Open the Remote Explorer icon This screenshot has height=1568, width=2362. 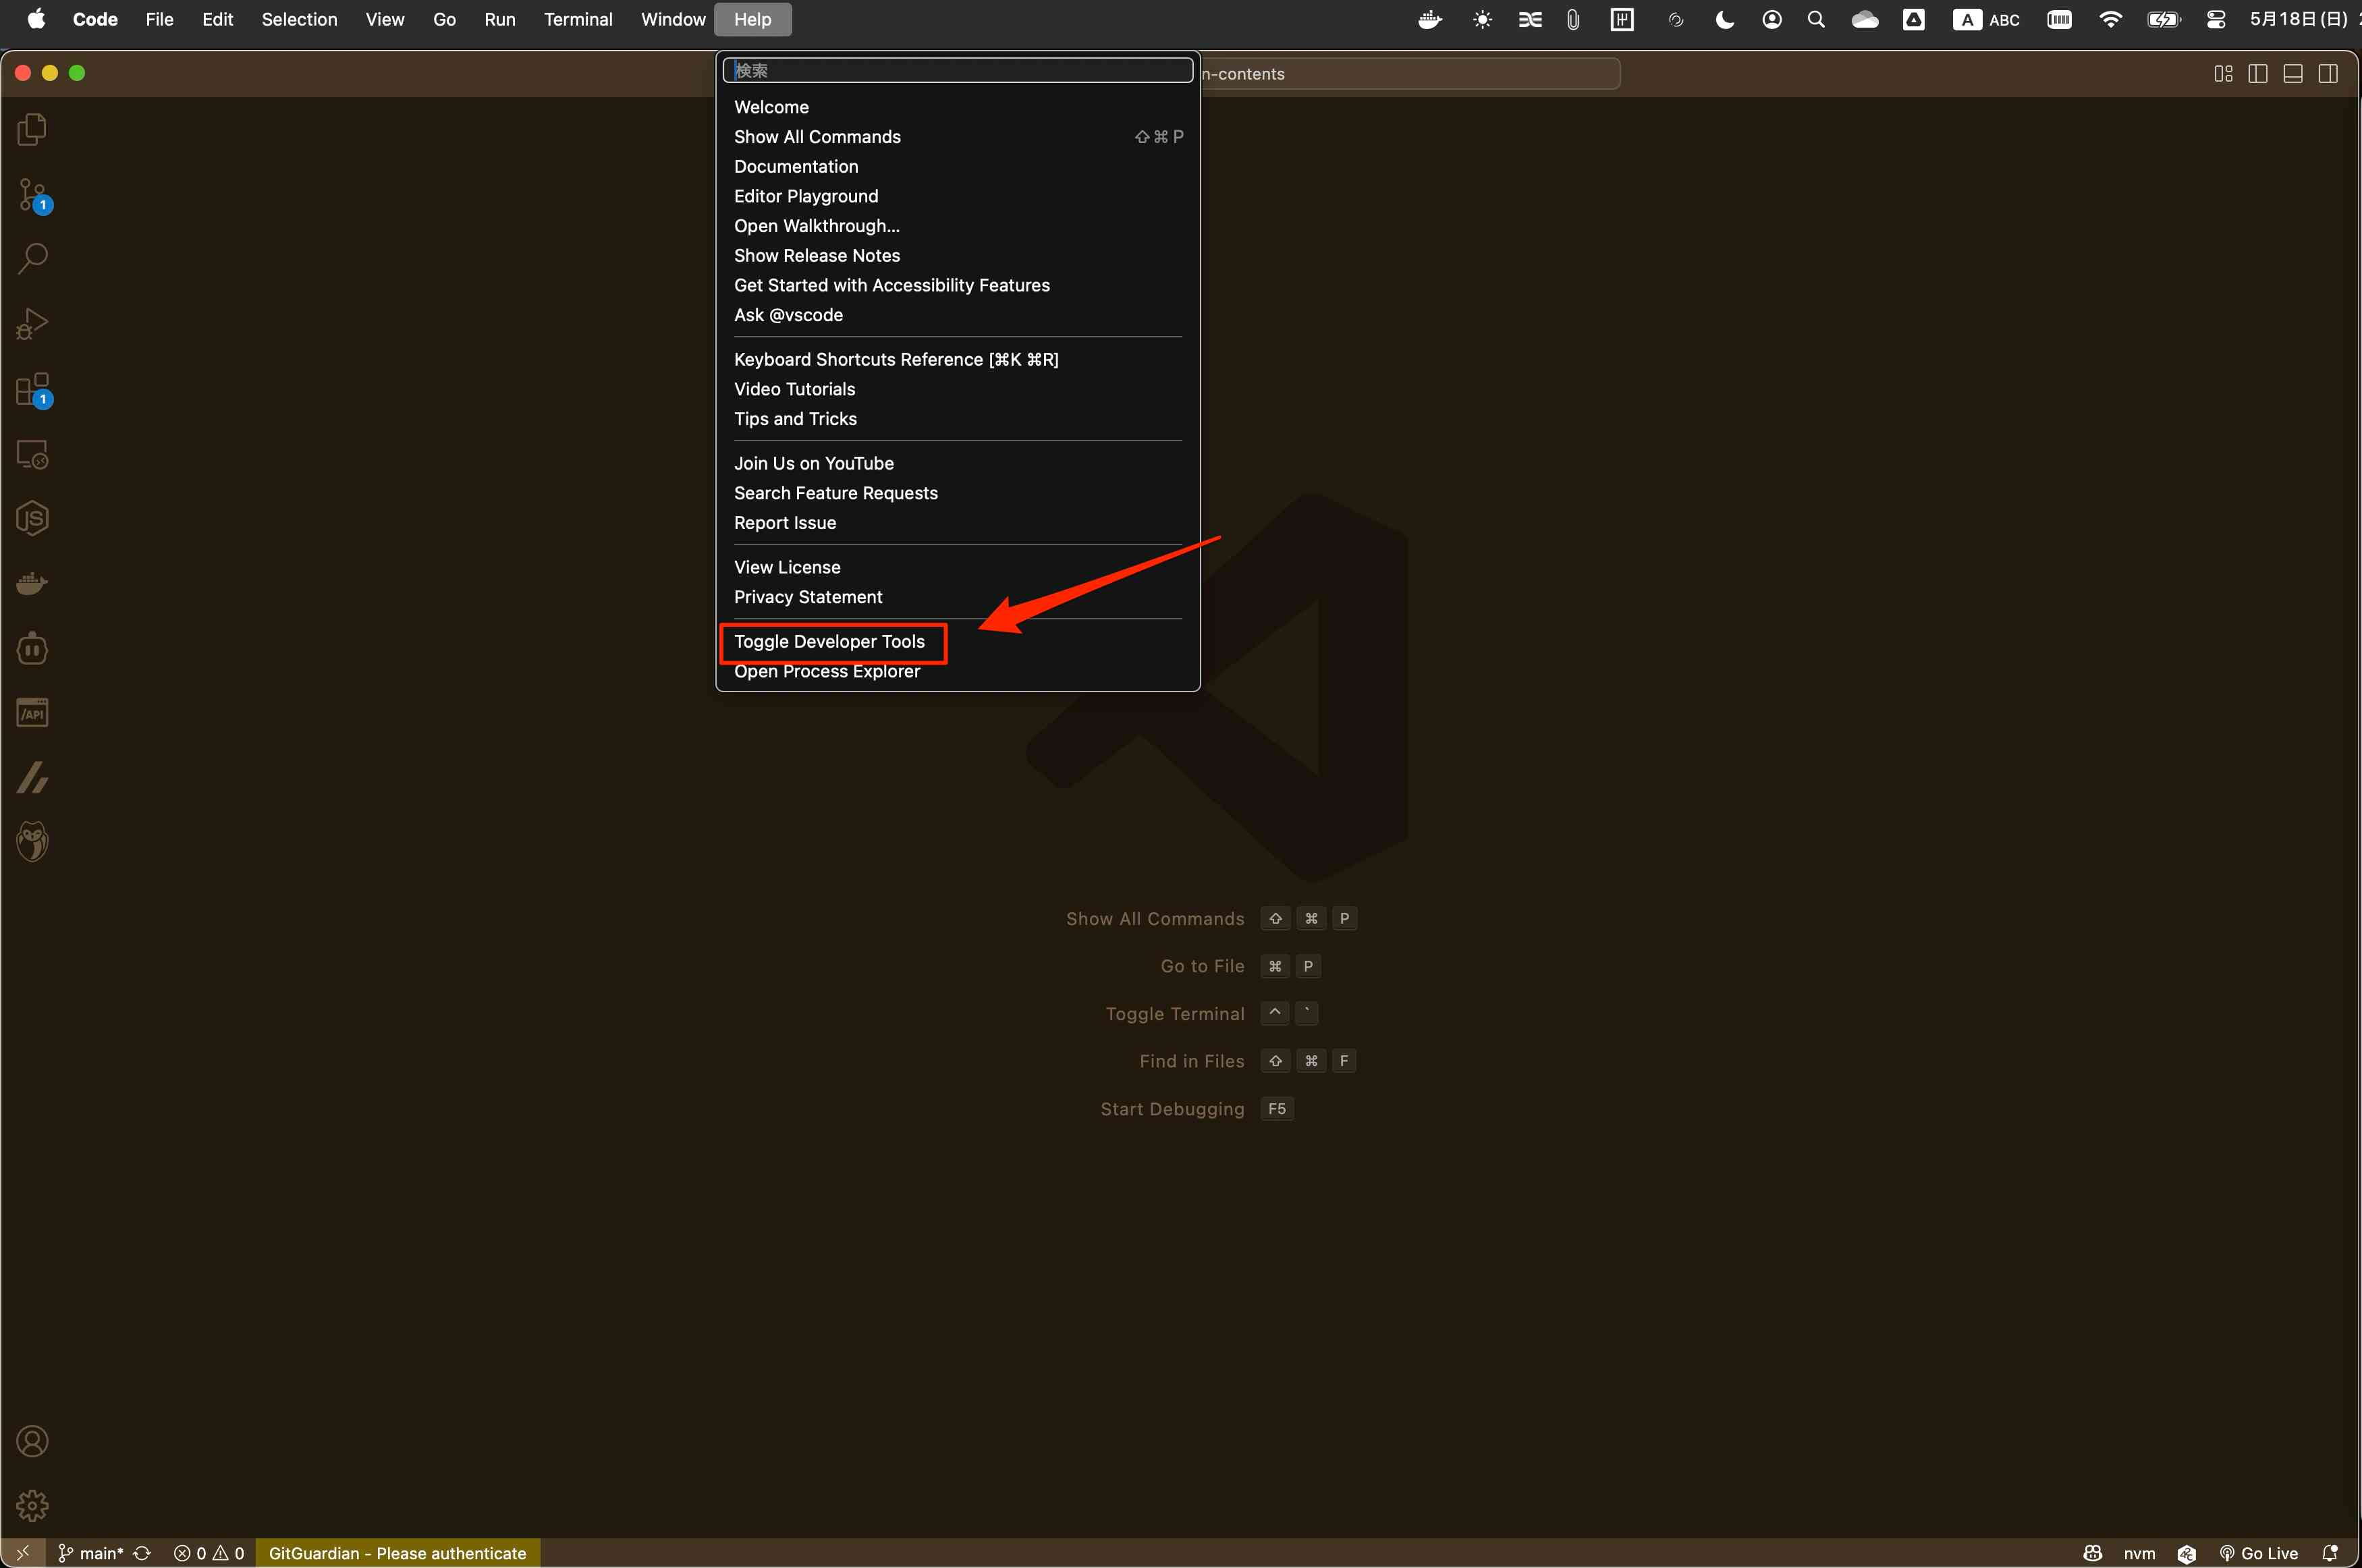tap(32, 455)
